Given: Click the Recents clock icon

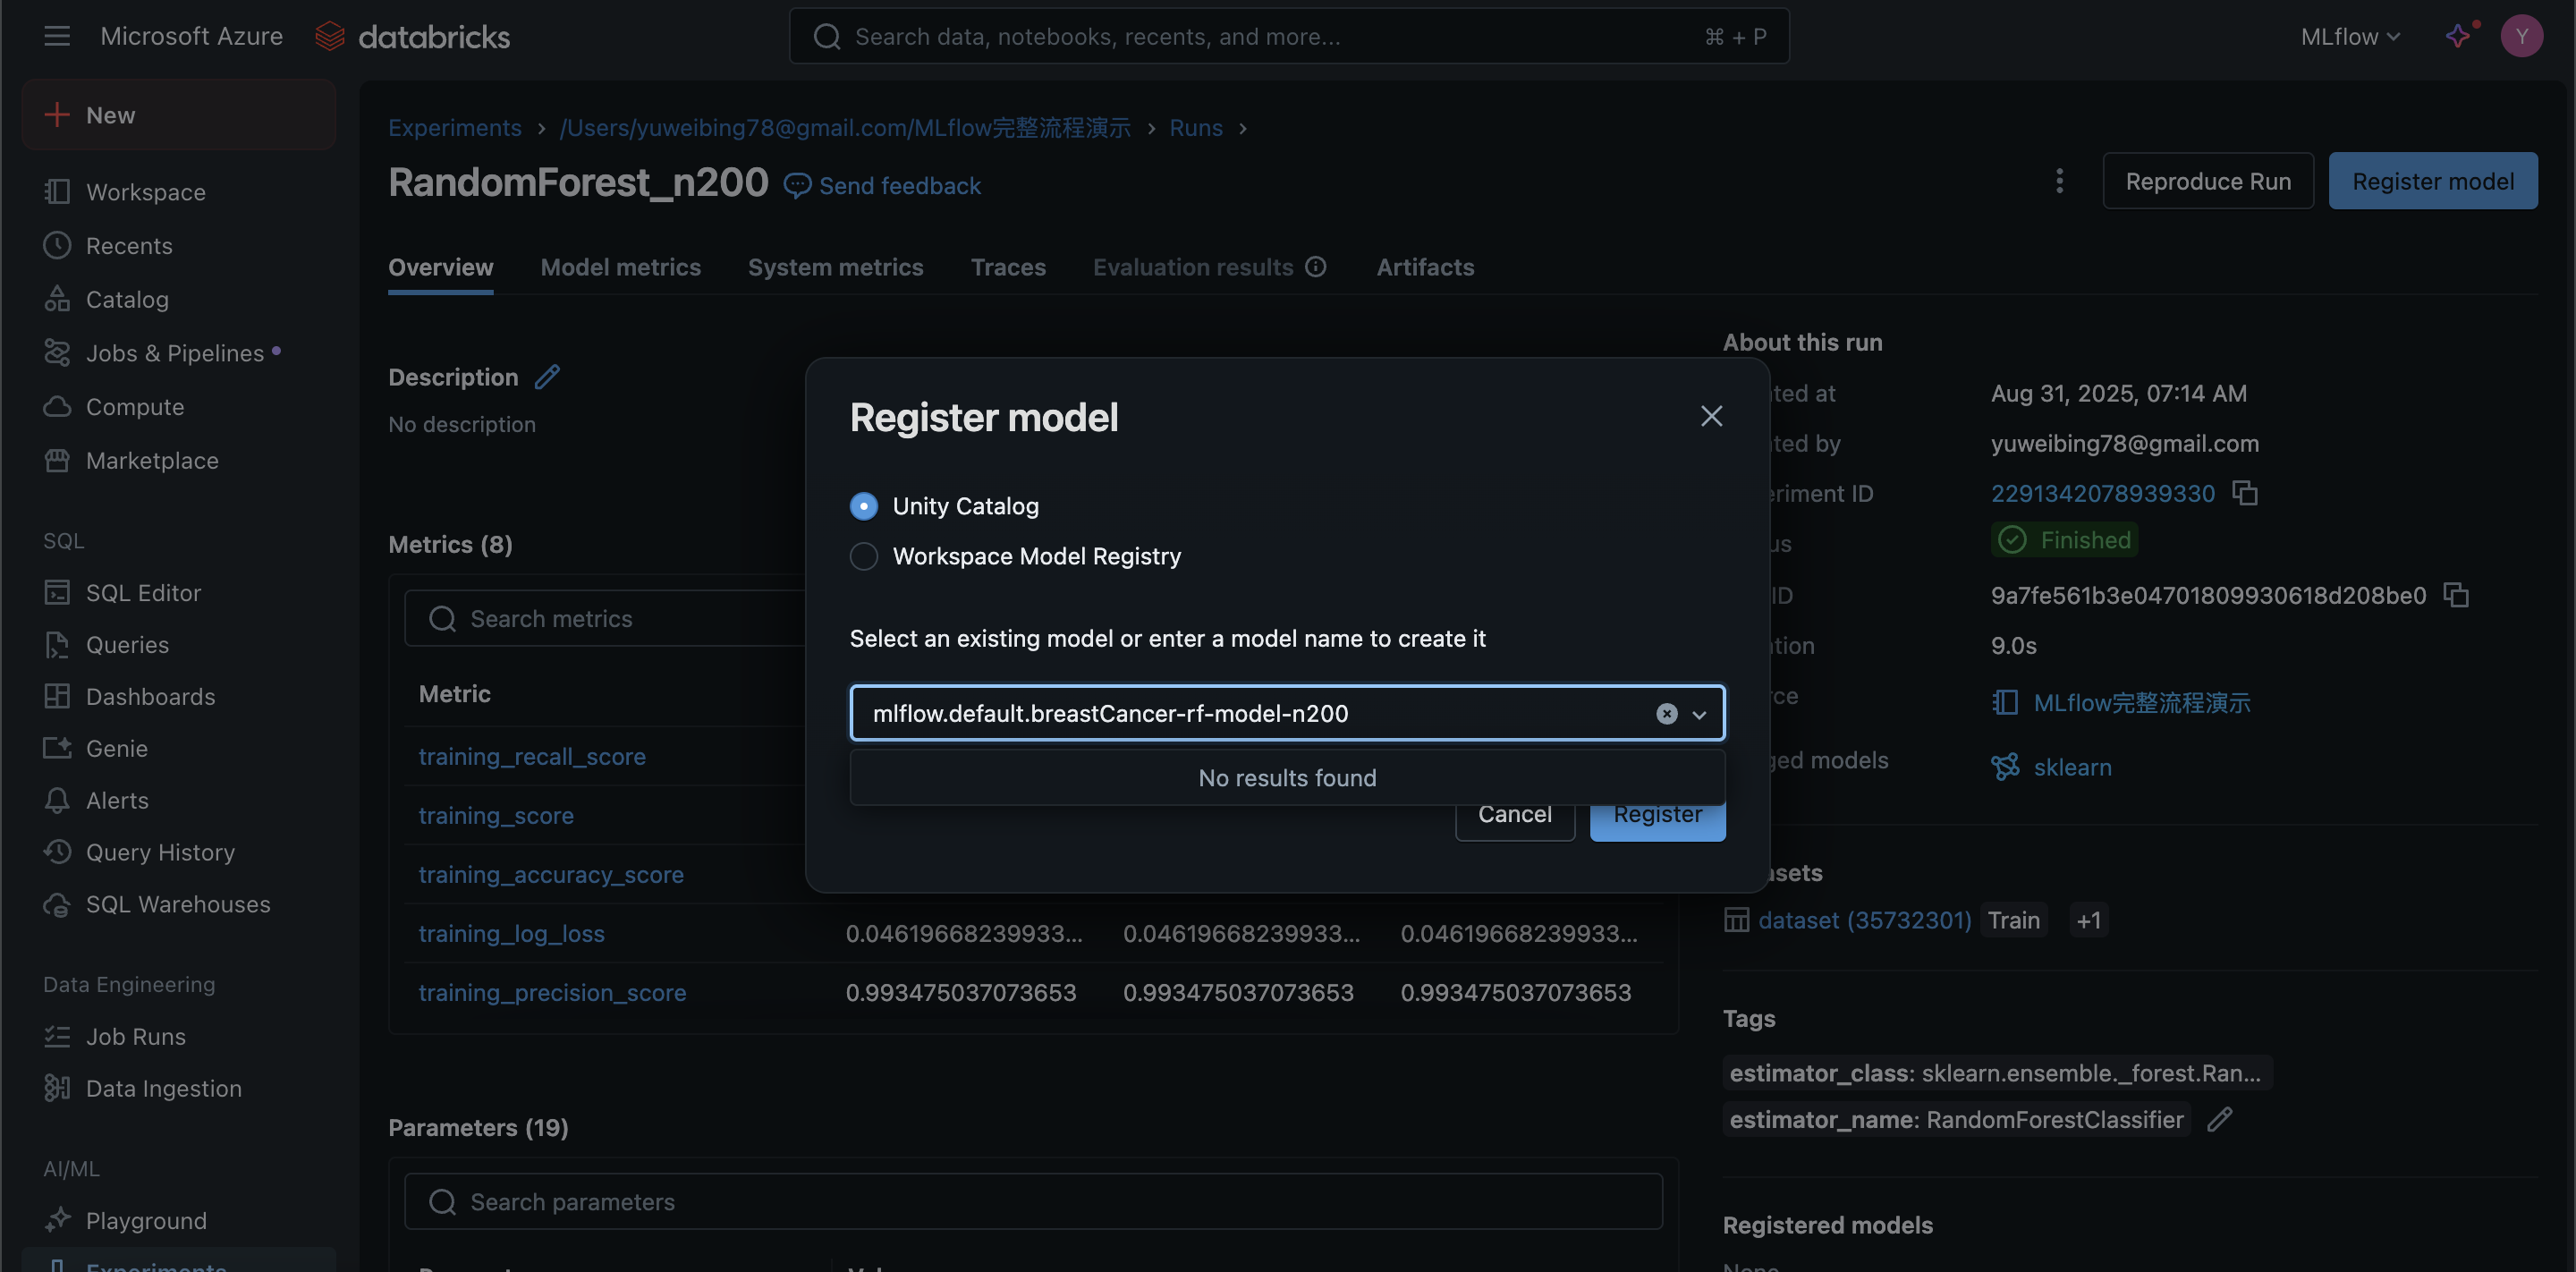Looking at the screenshot, I should pos(57,245).
